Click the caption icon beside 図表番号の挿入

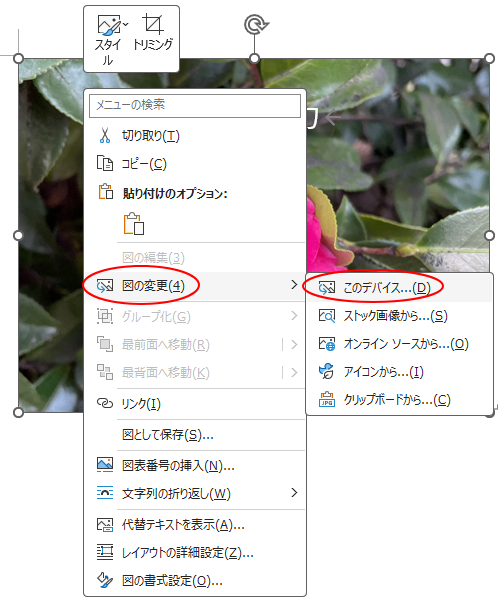tap(105, 465)
